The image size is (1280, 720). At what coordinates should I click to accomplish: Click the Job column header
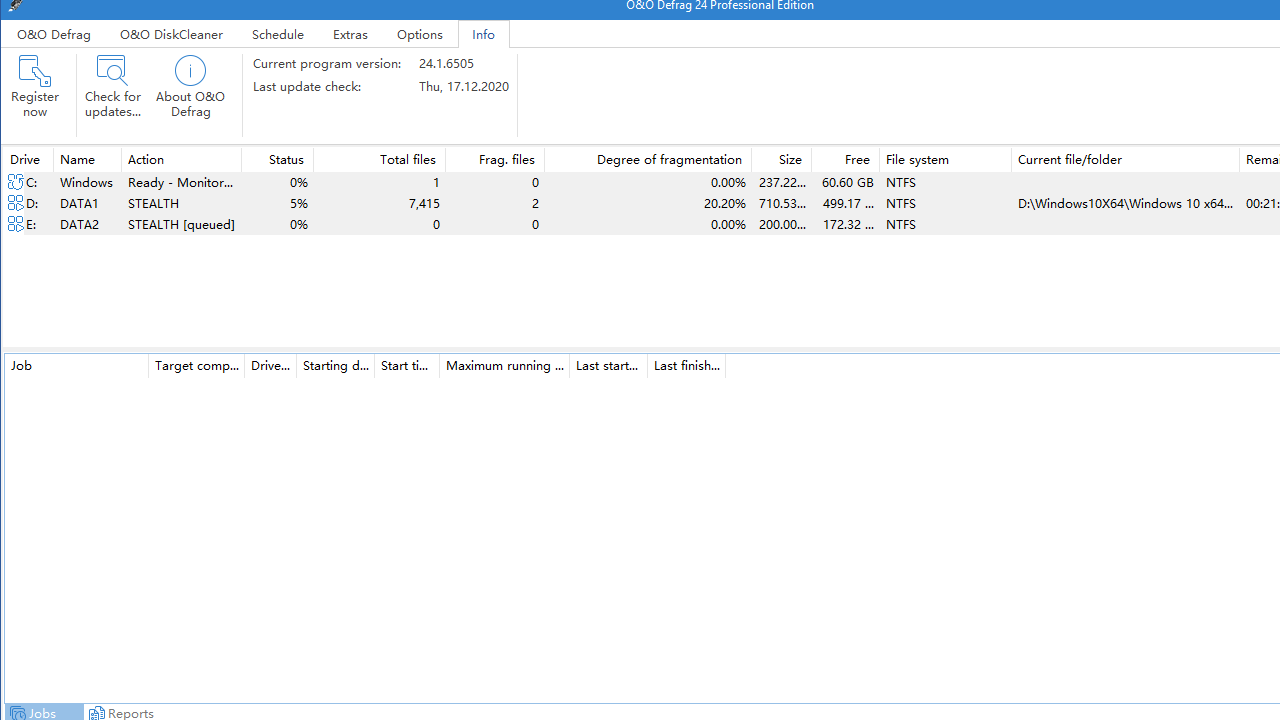point(22,366)
